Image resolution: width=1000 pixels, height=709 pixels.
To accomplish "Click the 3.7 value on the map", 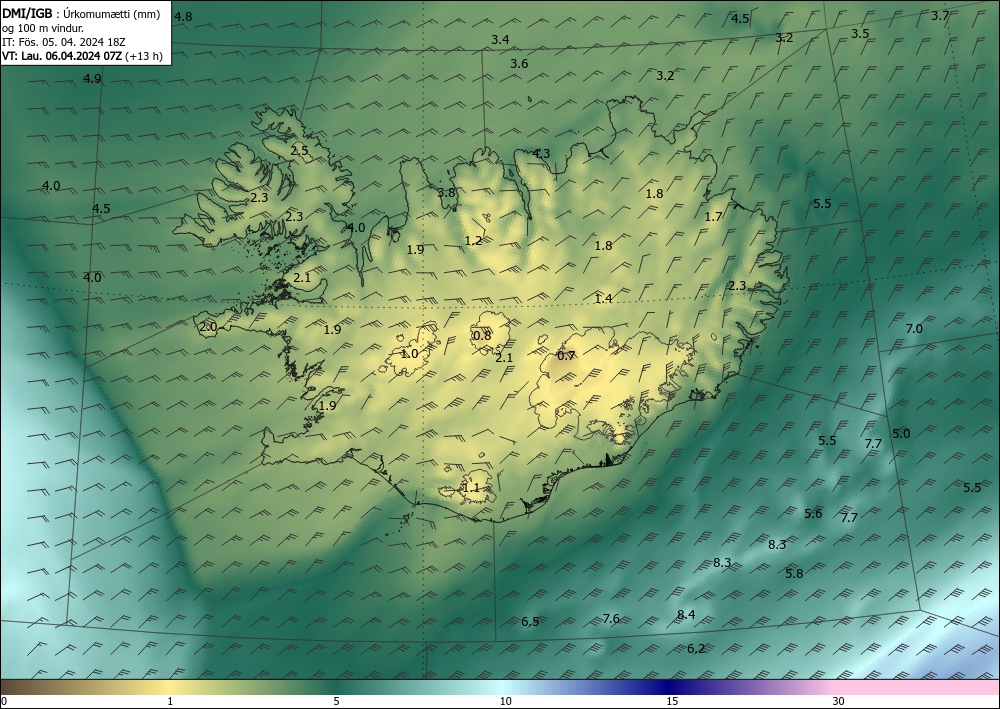I will 940,16.
